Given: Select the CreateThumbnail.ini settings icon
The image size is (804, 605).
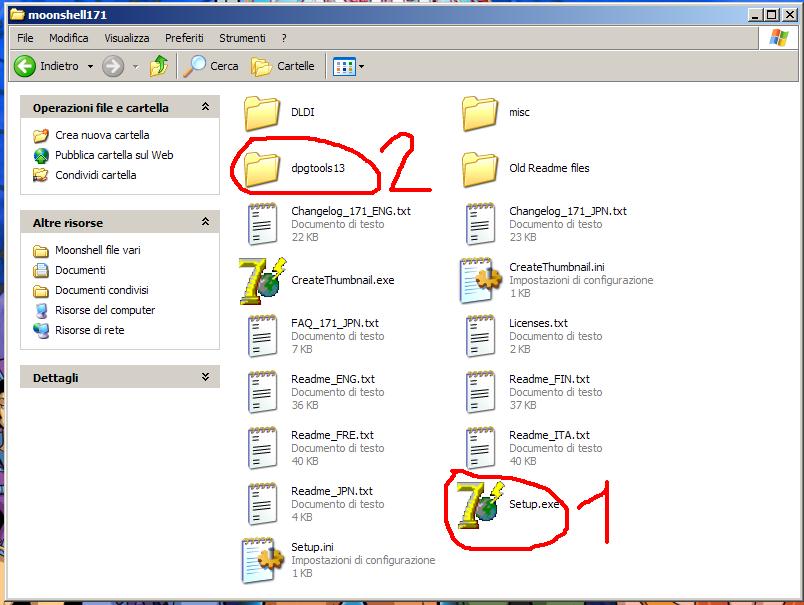Looking at the screenshot, I should (x=480, y=280).
